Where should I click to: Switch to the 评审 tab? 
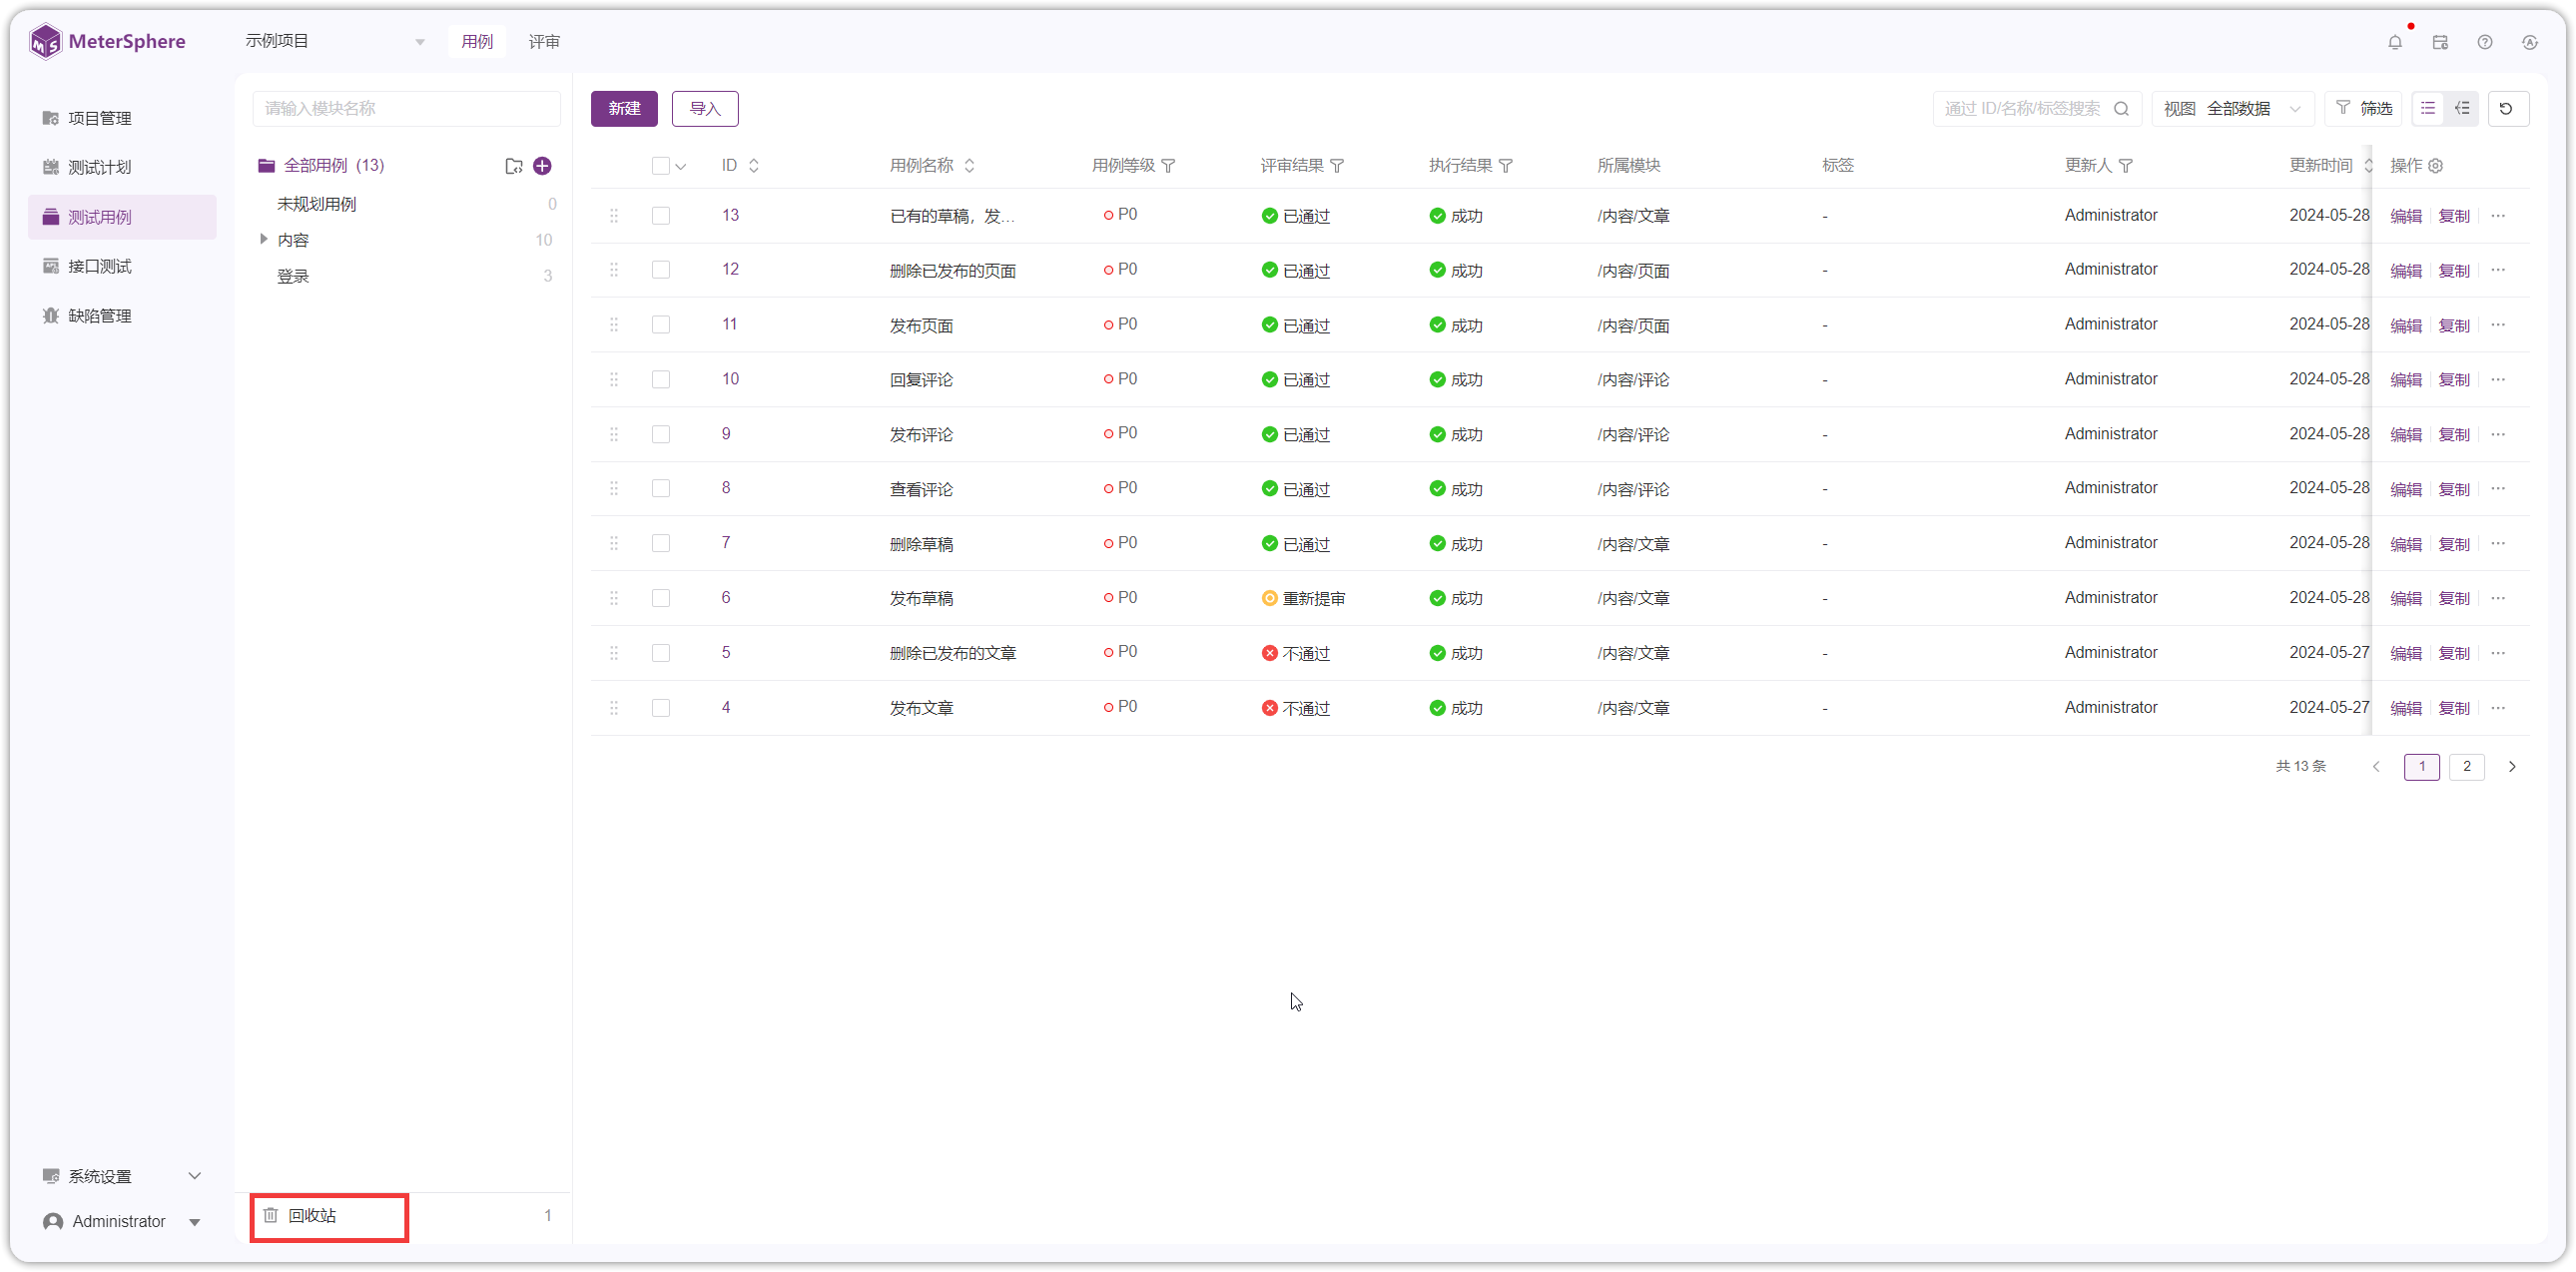tap(544, 42)
